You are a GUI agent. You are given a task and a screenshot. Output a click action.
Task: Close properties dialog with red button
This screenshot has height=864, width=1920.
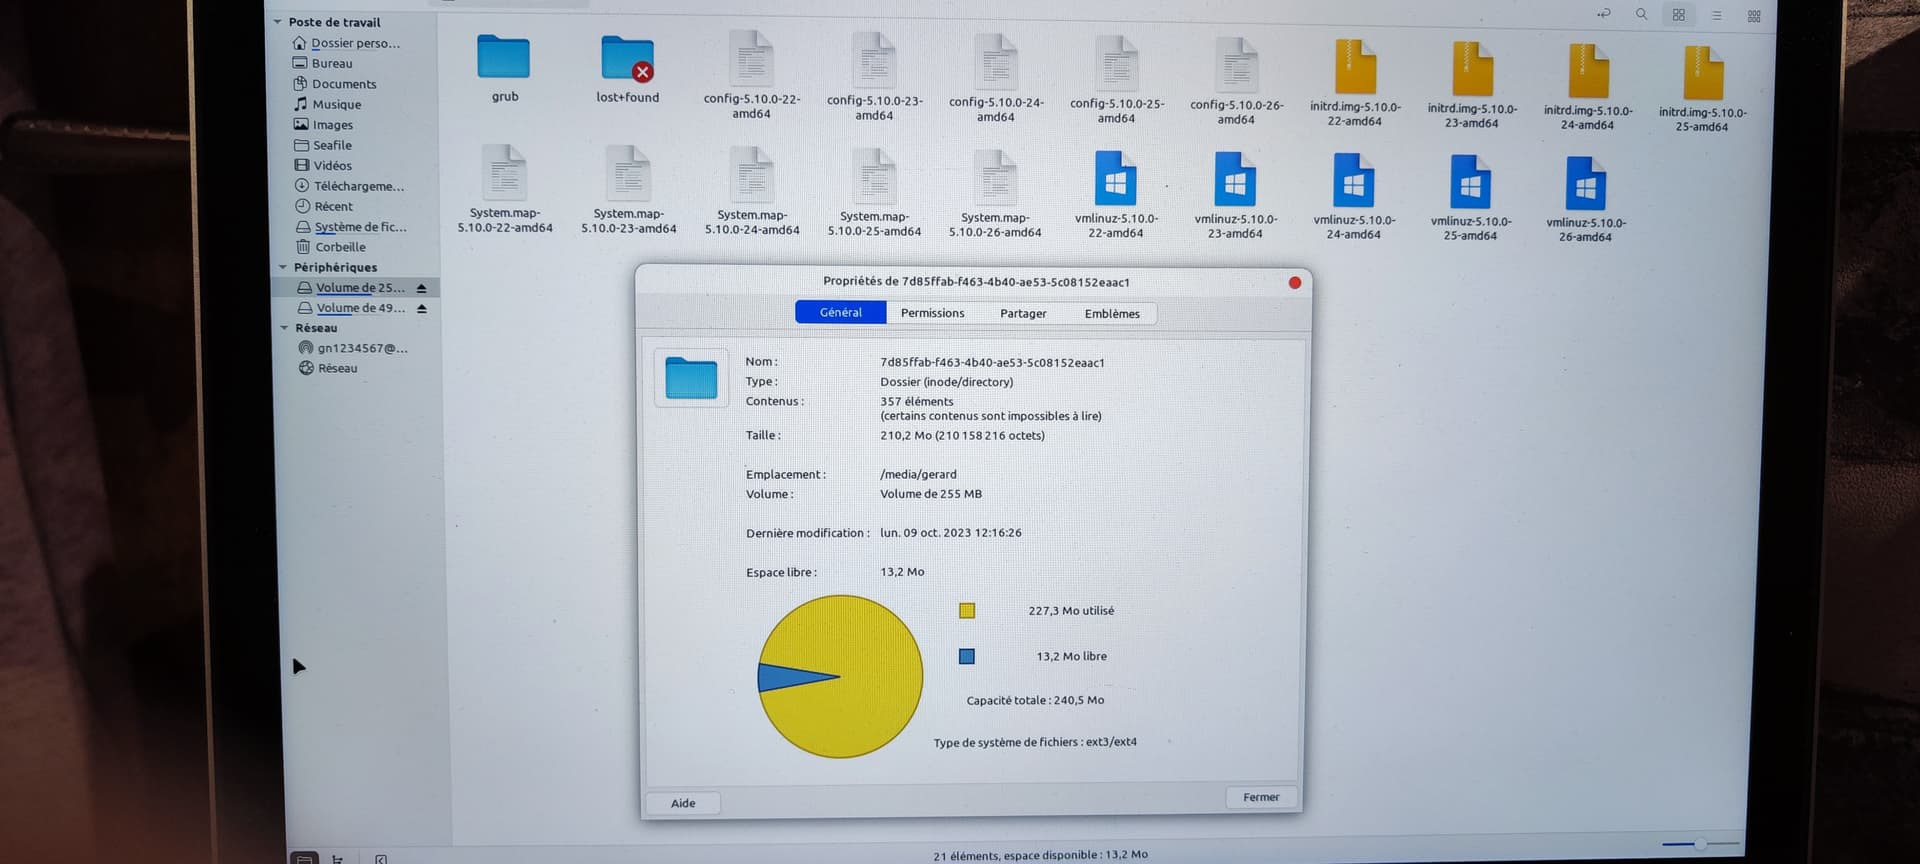[x=1295, y=283]
